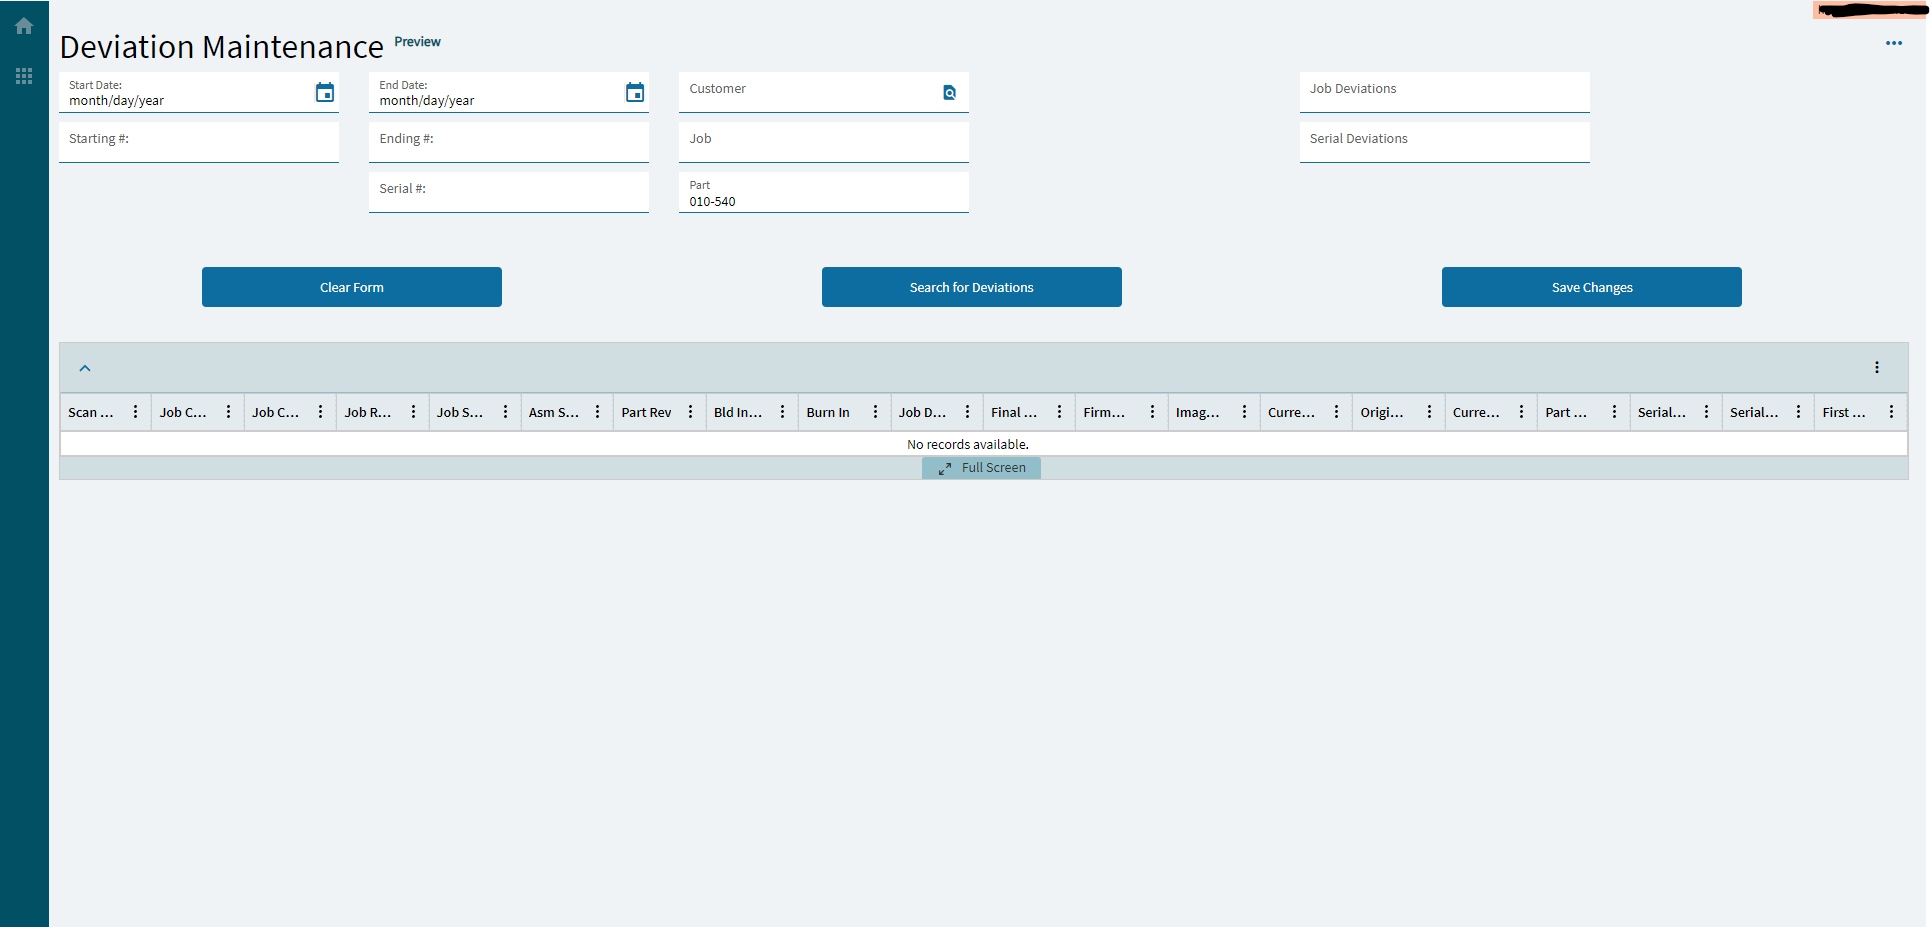
Task: Open the Scan column menu dots
Action: [x=135, y=412]
